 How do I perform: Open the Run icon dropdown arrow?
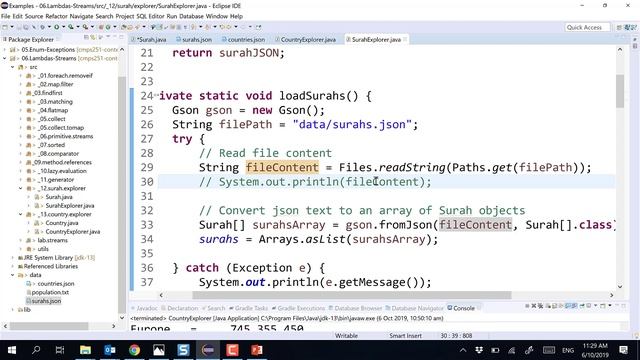(63, 27)
